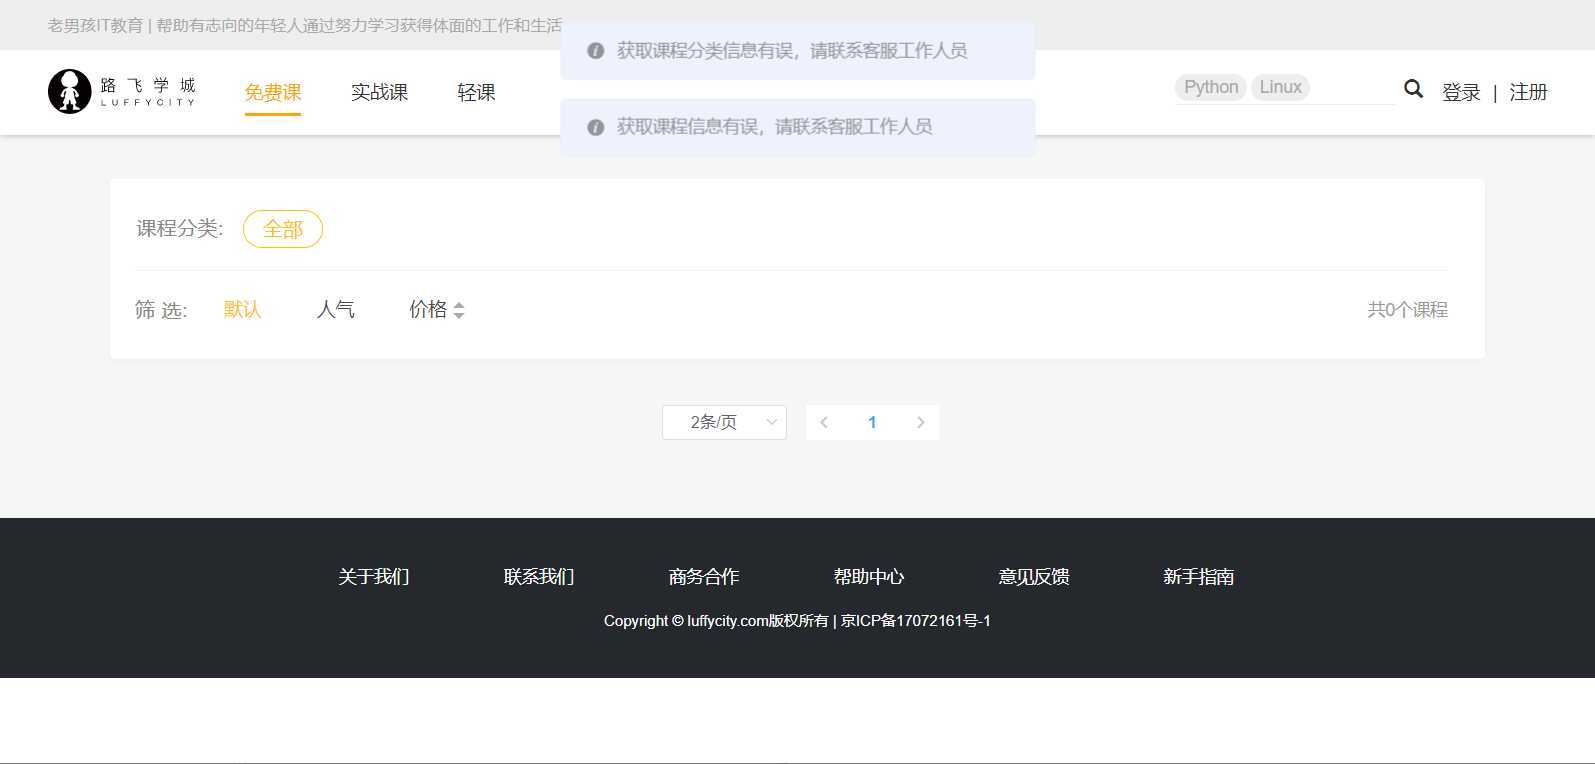Select page number 1
This screenshot has height=764, width=1595.
[x=872, y=422]
